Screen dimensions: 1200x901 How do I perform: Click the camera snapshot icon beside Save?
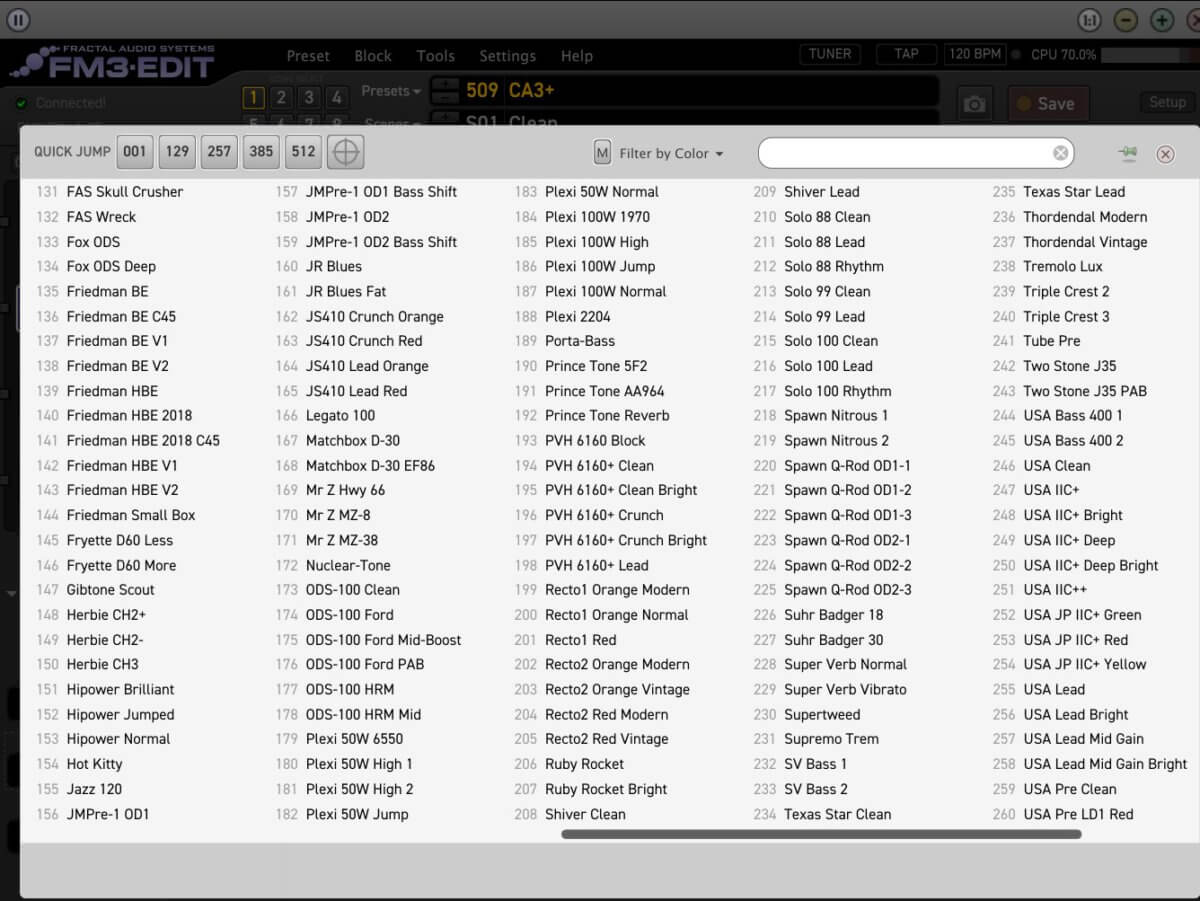coord(974,104)
